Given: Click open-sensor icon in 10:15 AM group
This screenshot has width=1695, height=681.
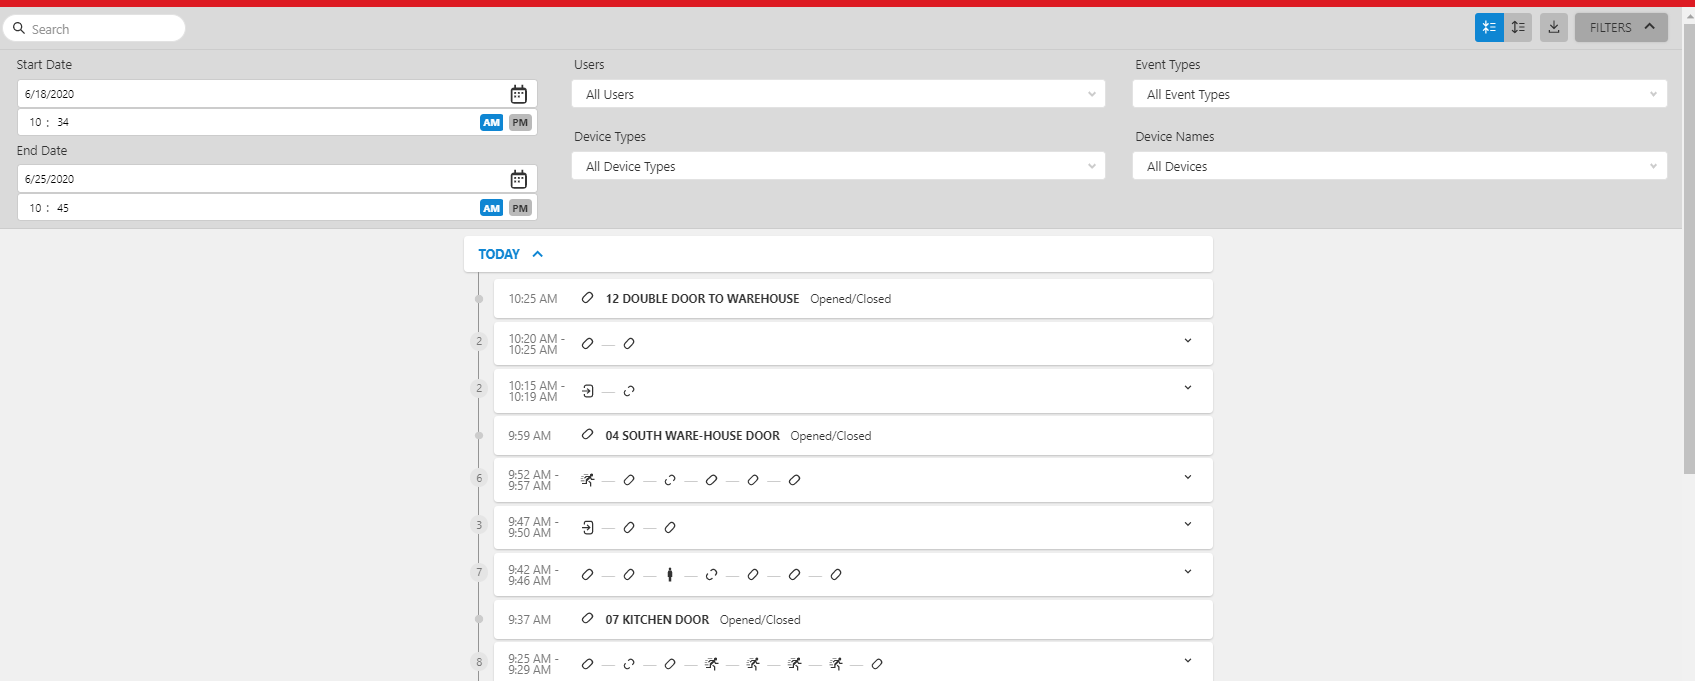Looking at the screenshot, I should (x=629, y=391).
